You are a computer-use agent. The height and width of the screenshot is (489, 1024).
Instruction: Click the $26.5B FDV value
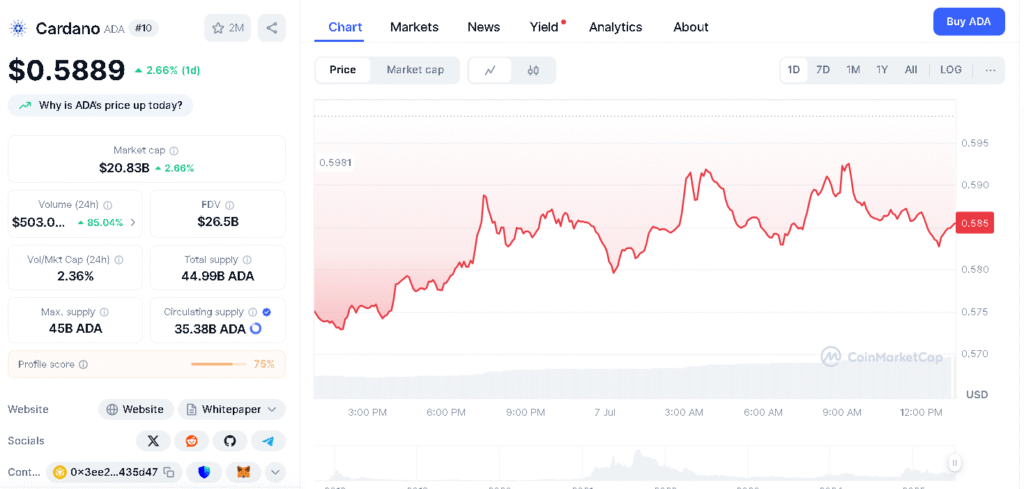tap(218, 222)
